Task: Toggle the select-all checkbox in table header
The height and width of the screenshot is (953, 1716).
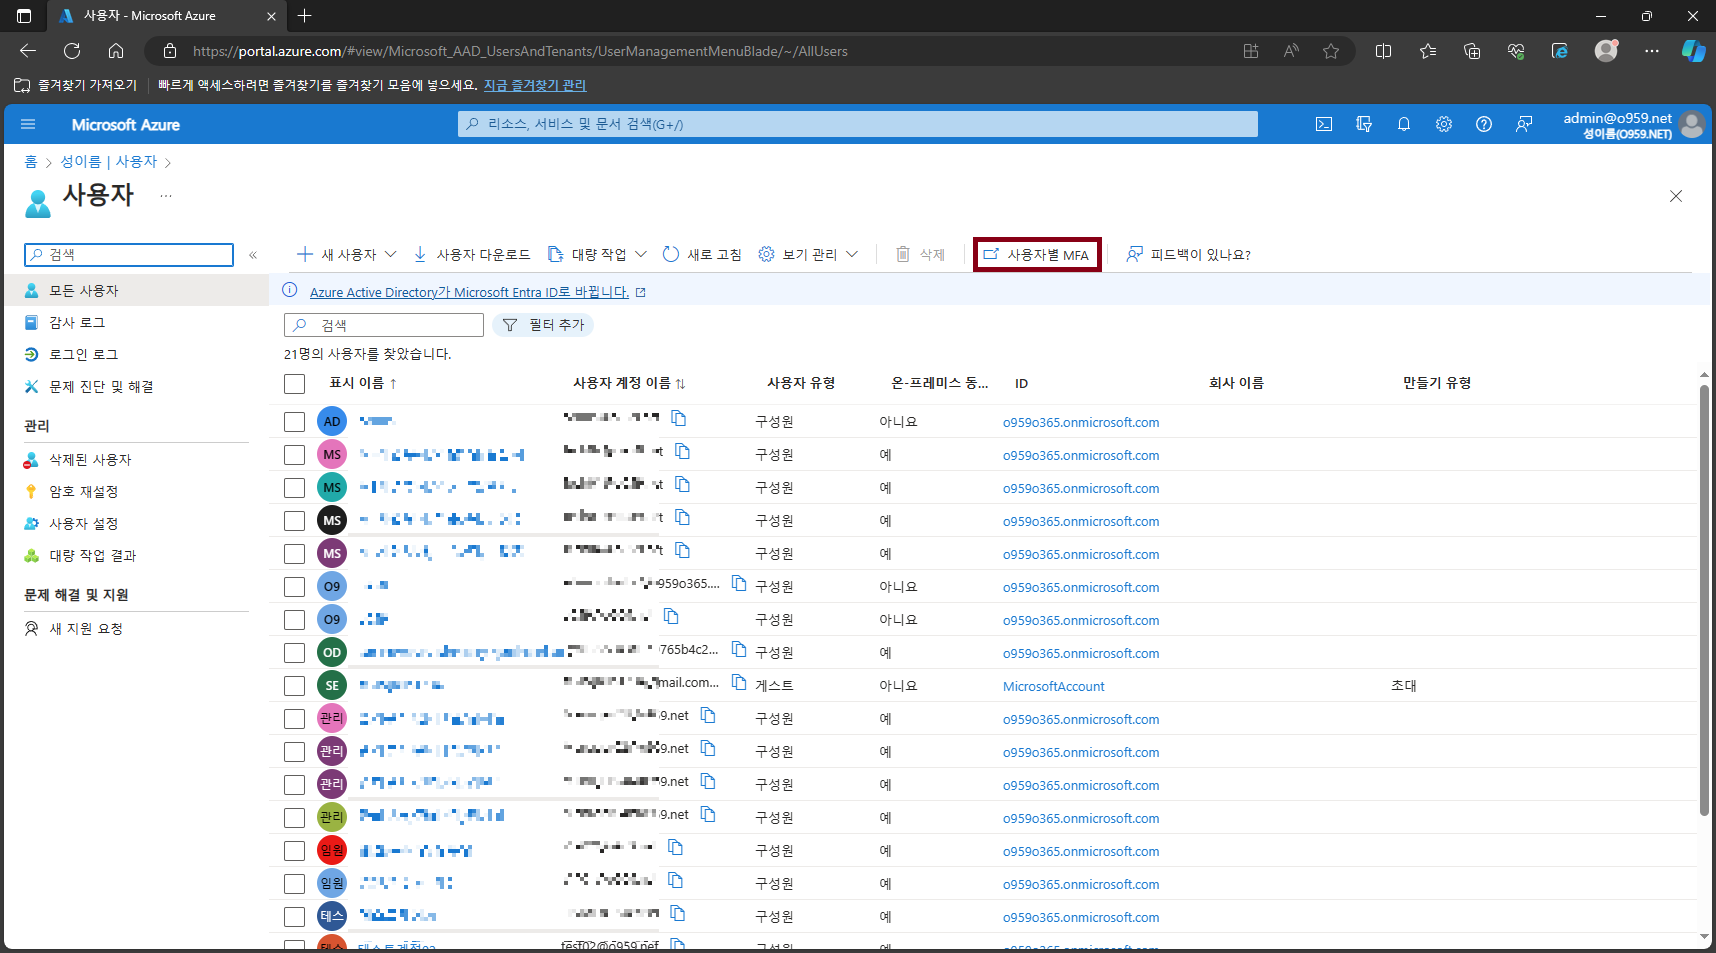Action: [x=294, y=384]
